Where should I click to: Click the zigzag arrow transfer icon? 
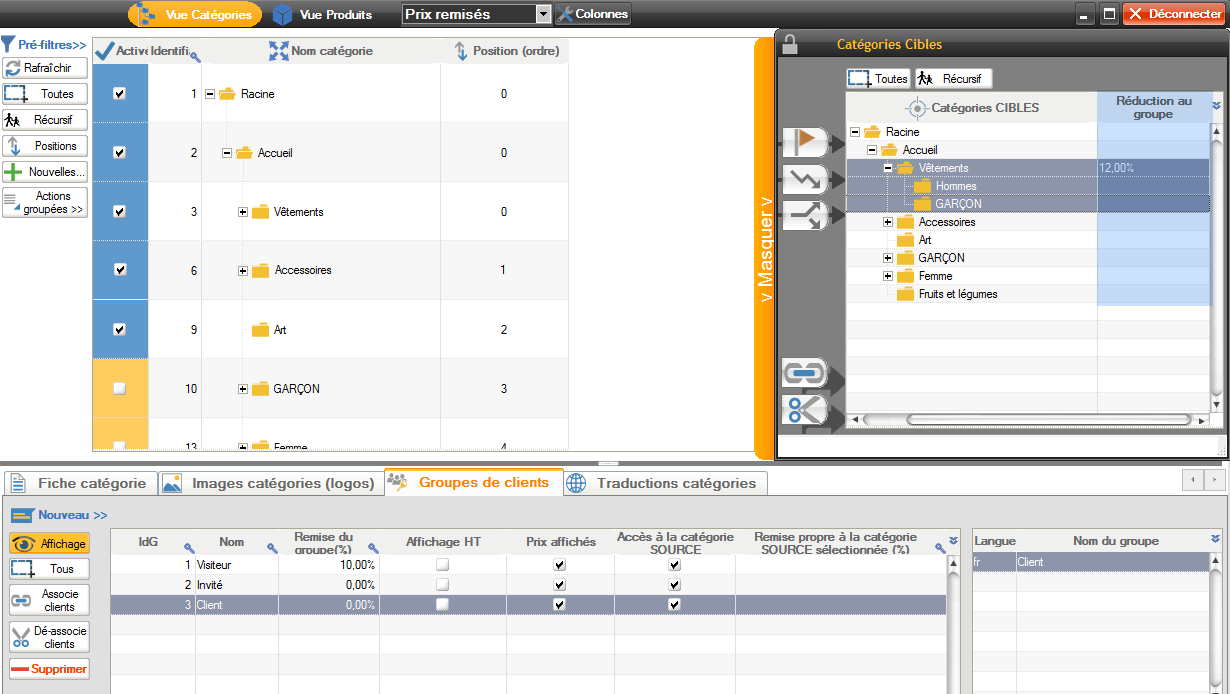pos(805,180)
